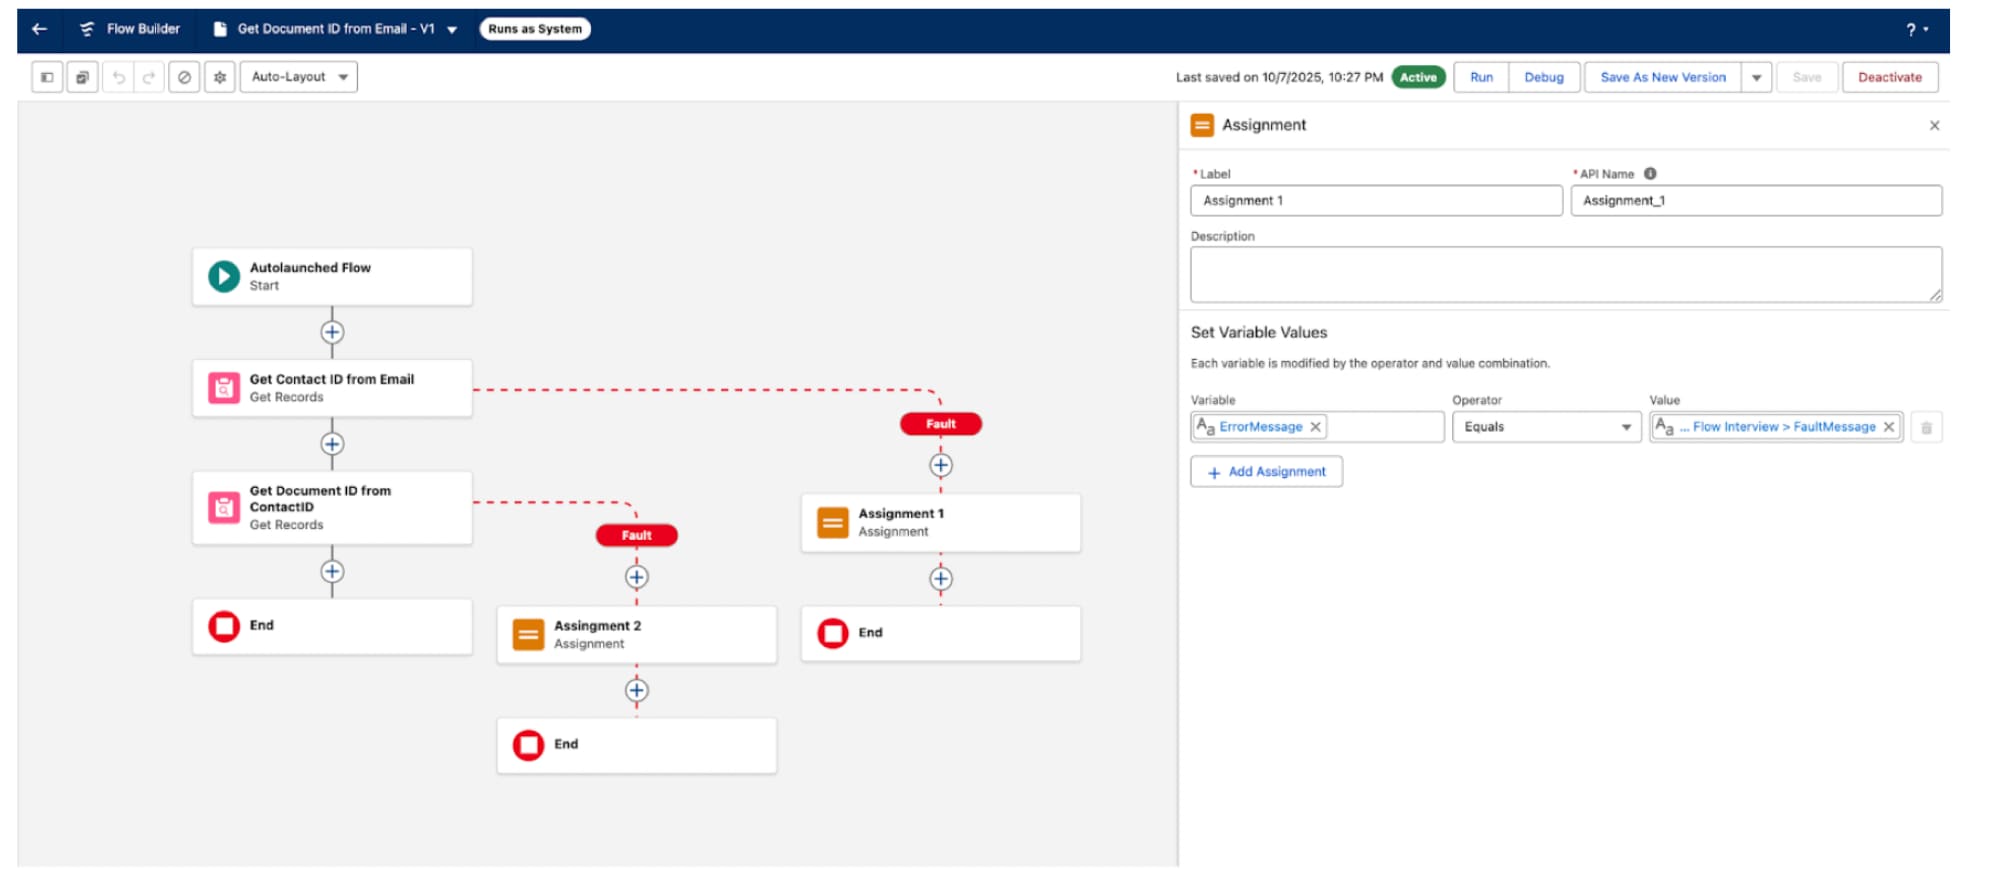Screen dimensions: 2000x876
Task: Close the Assignment panel
Action: (x=1934, y=125)
